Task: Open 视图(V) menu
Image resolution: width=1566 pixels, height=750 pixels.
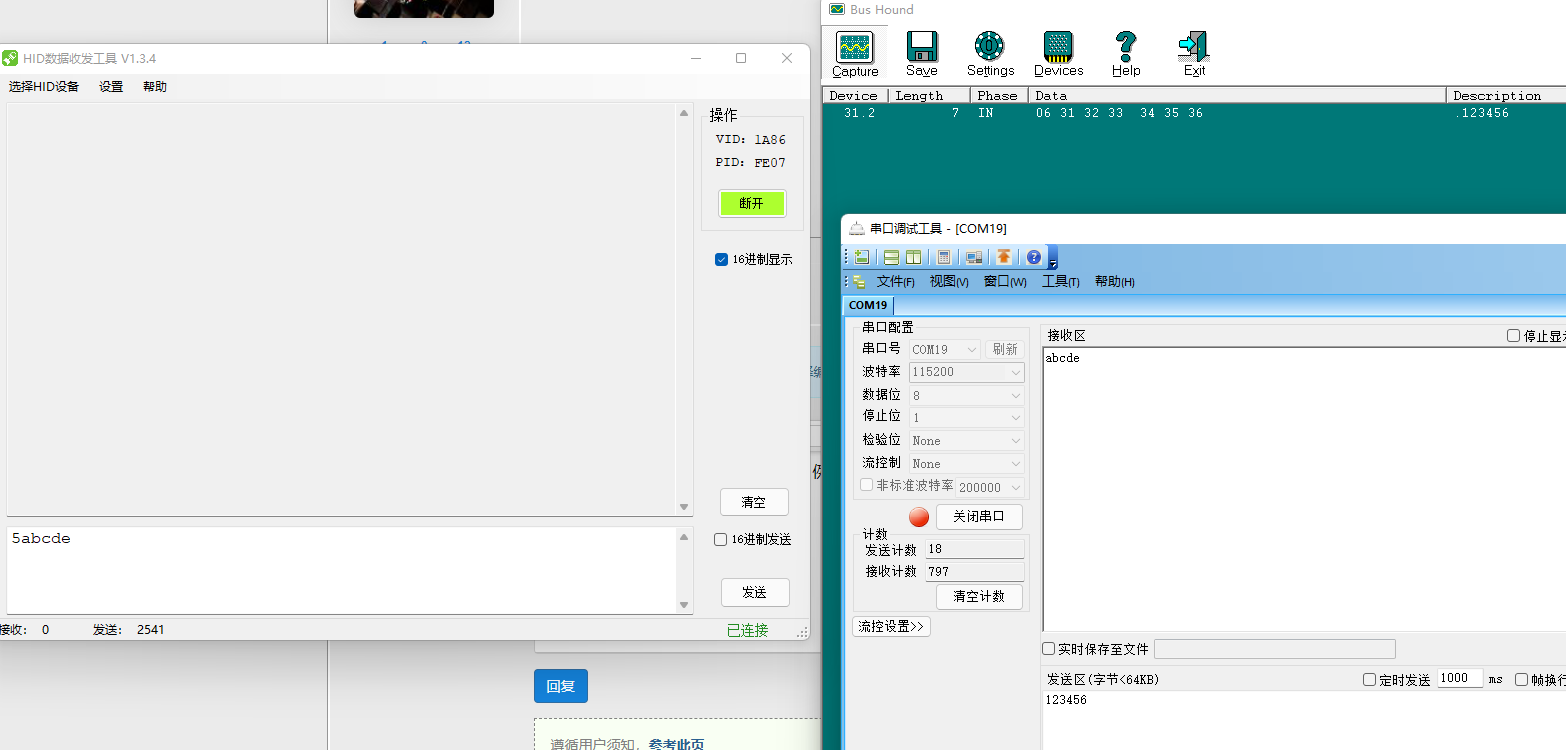Action: 949,282
